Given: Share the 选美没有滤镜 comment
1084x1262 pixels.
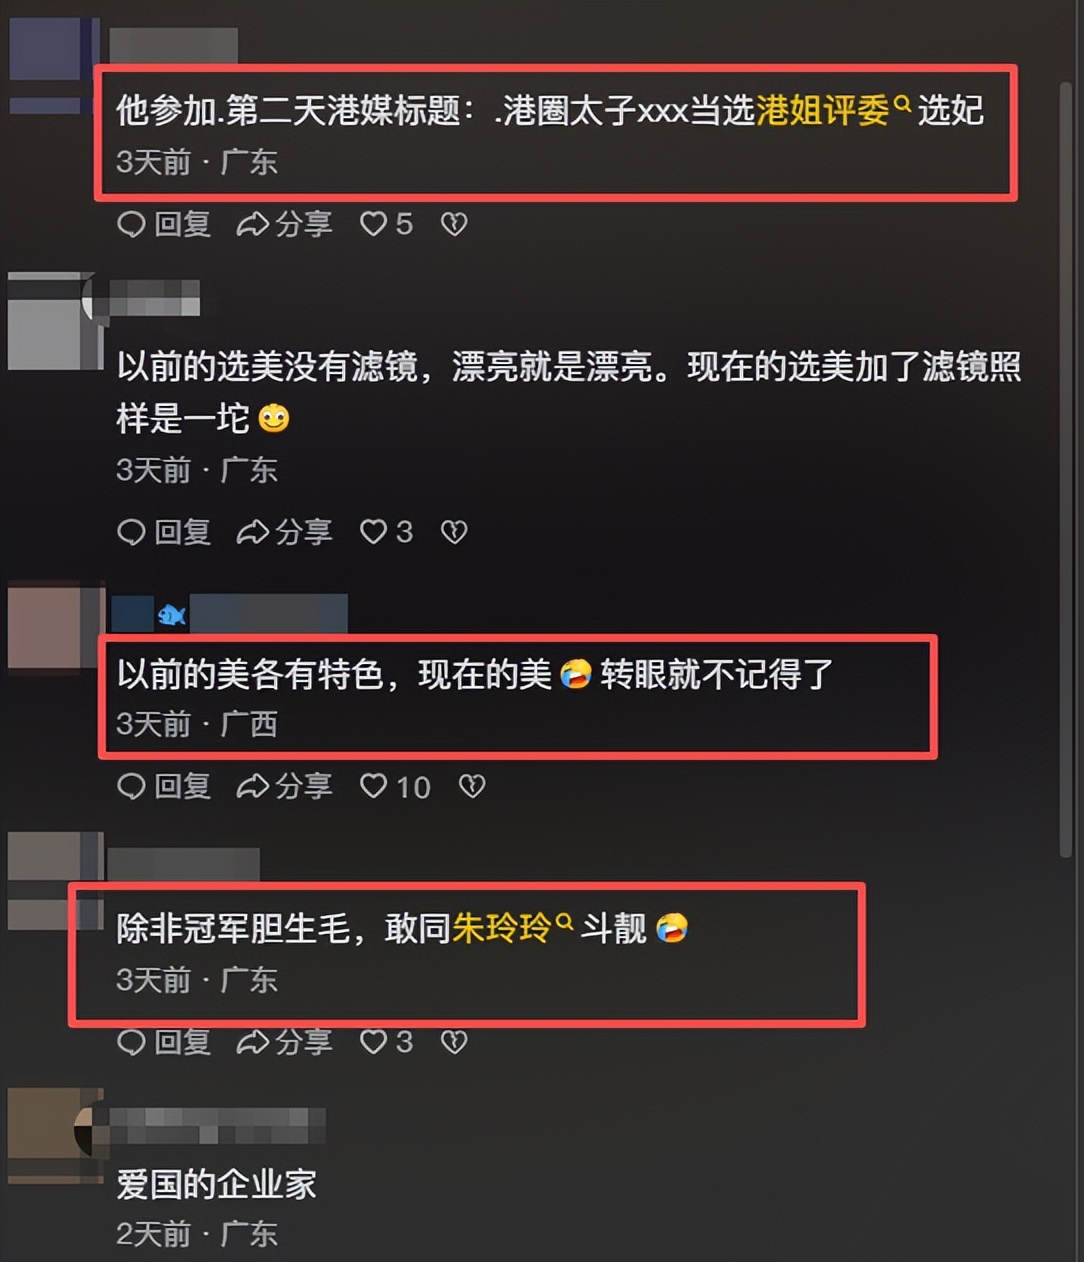Looking at the screenshot, I should point(285,532).
